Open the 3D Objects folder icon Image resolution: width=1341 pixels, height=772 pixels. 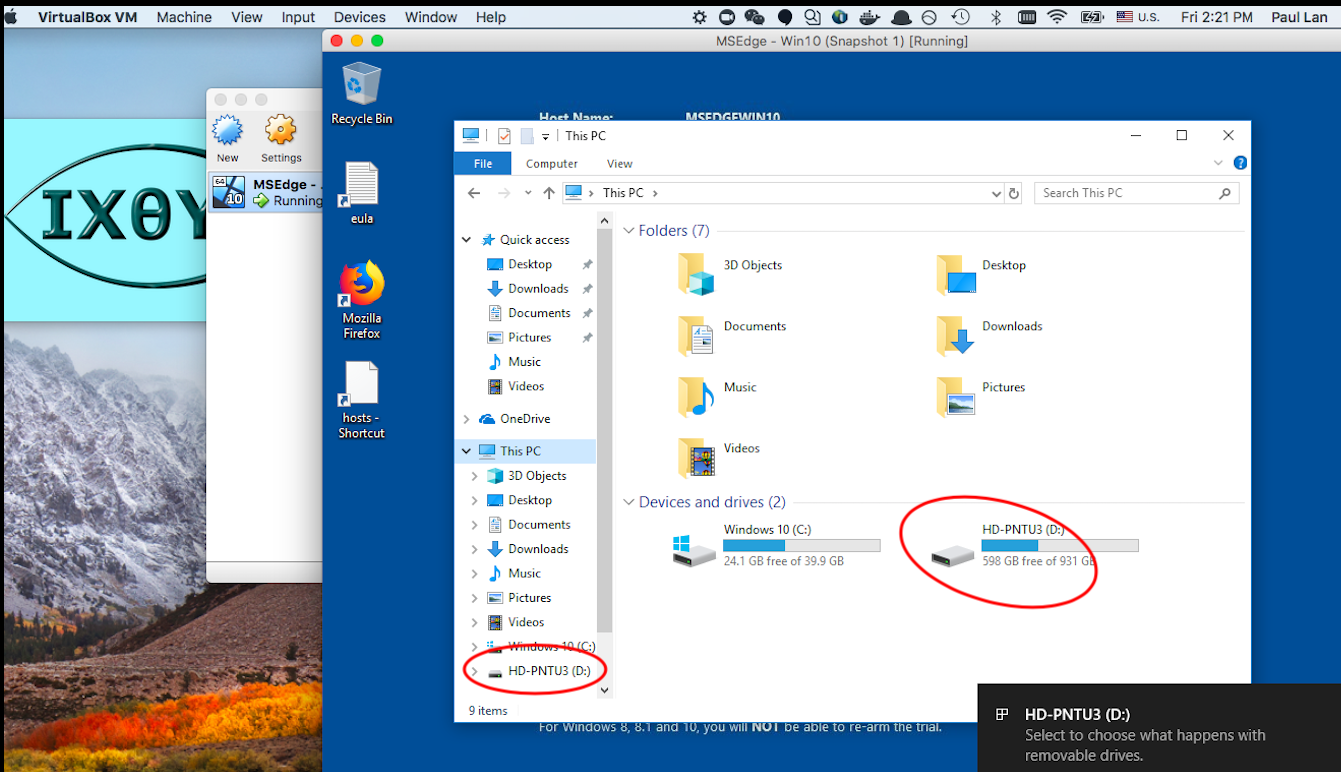[696, 273]
